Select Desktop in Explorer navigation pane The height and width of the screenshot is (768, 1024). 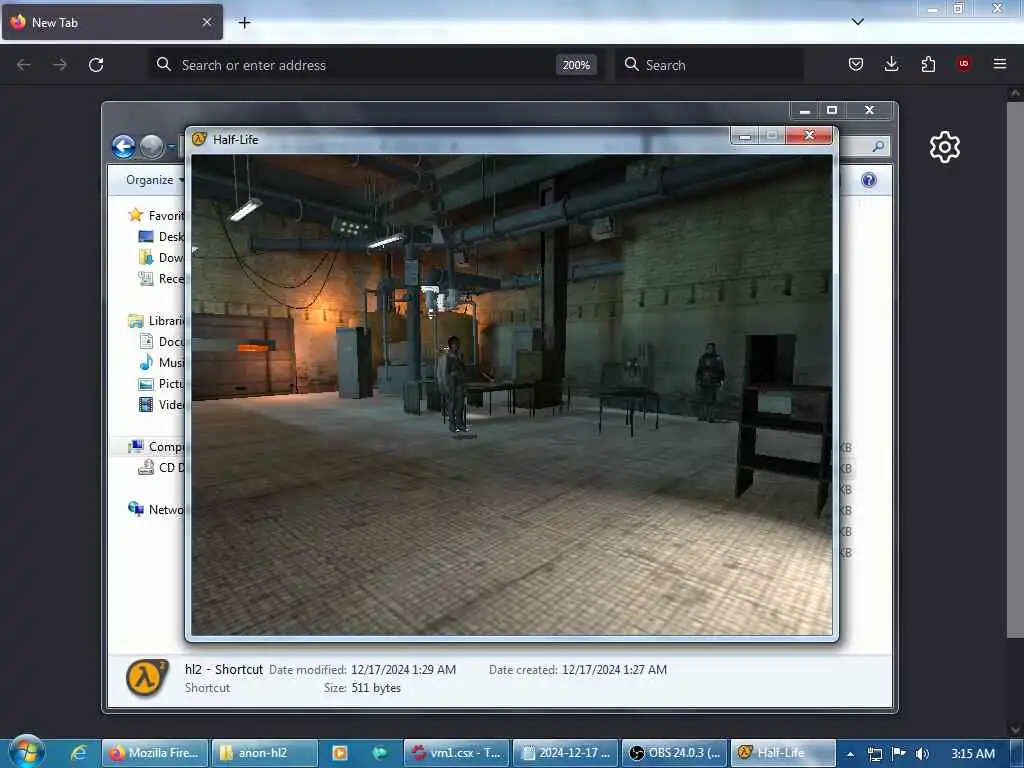(x=162, y=236)
